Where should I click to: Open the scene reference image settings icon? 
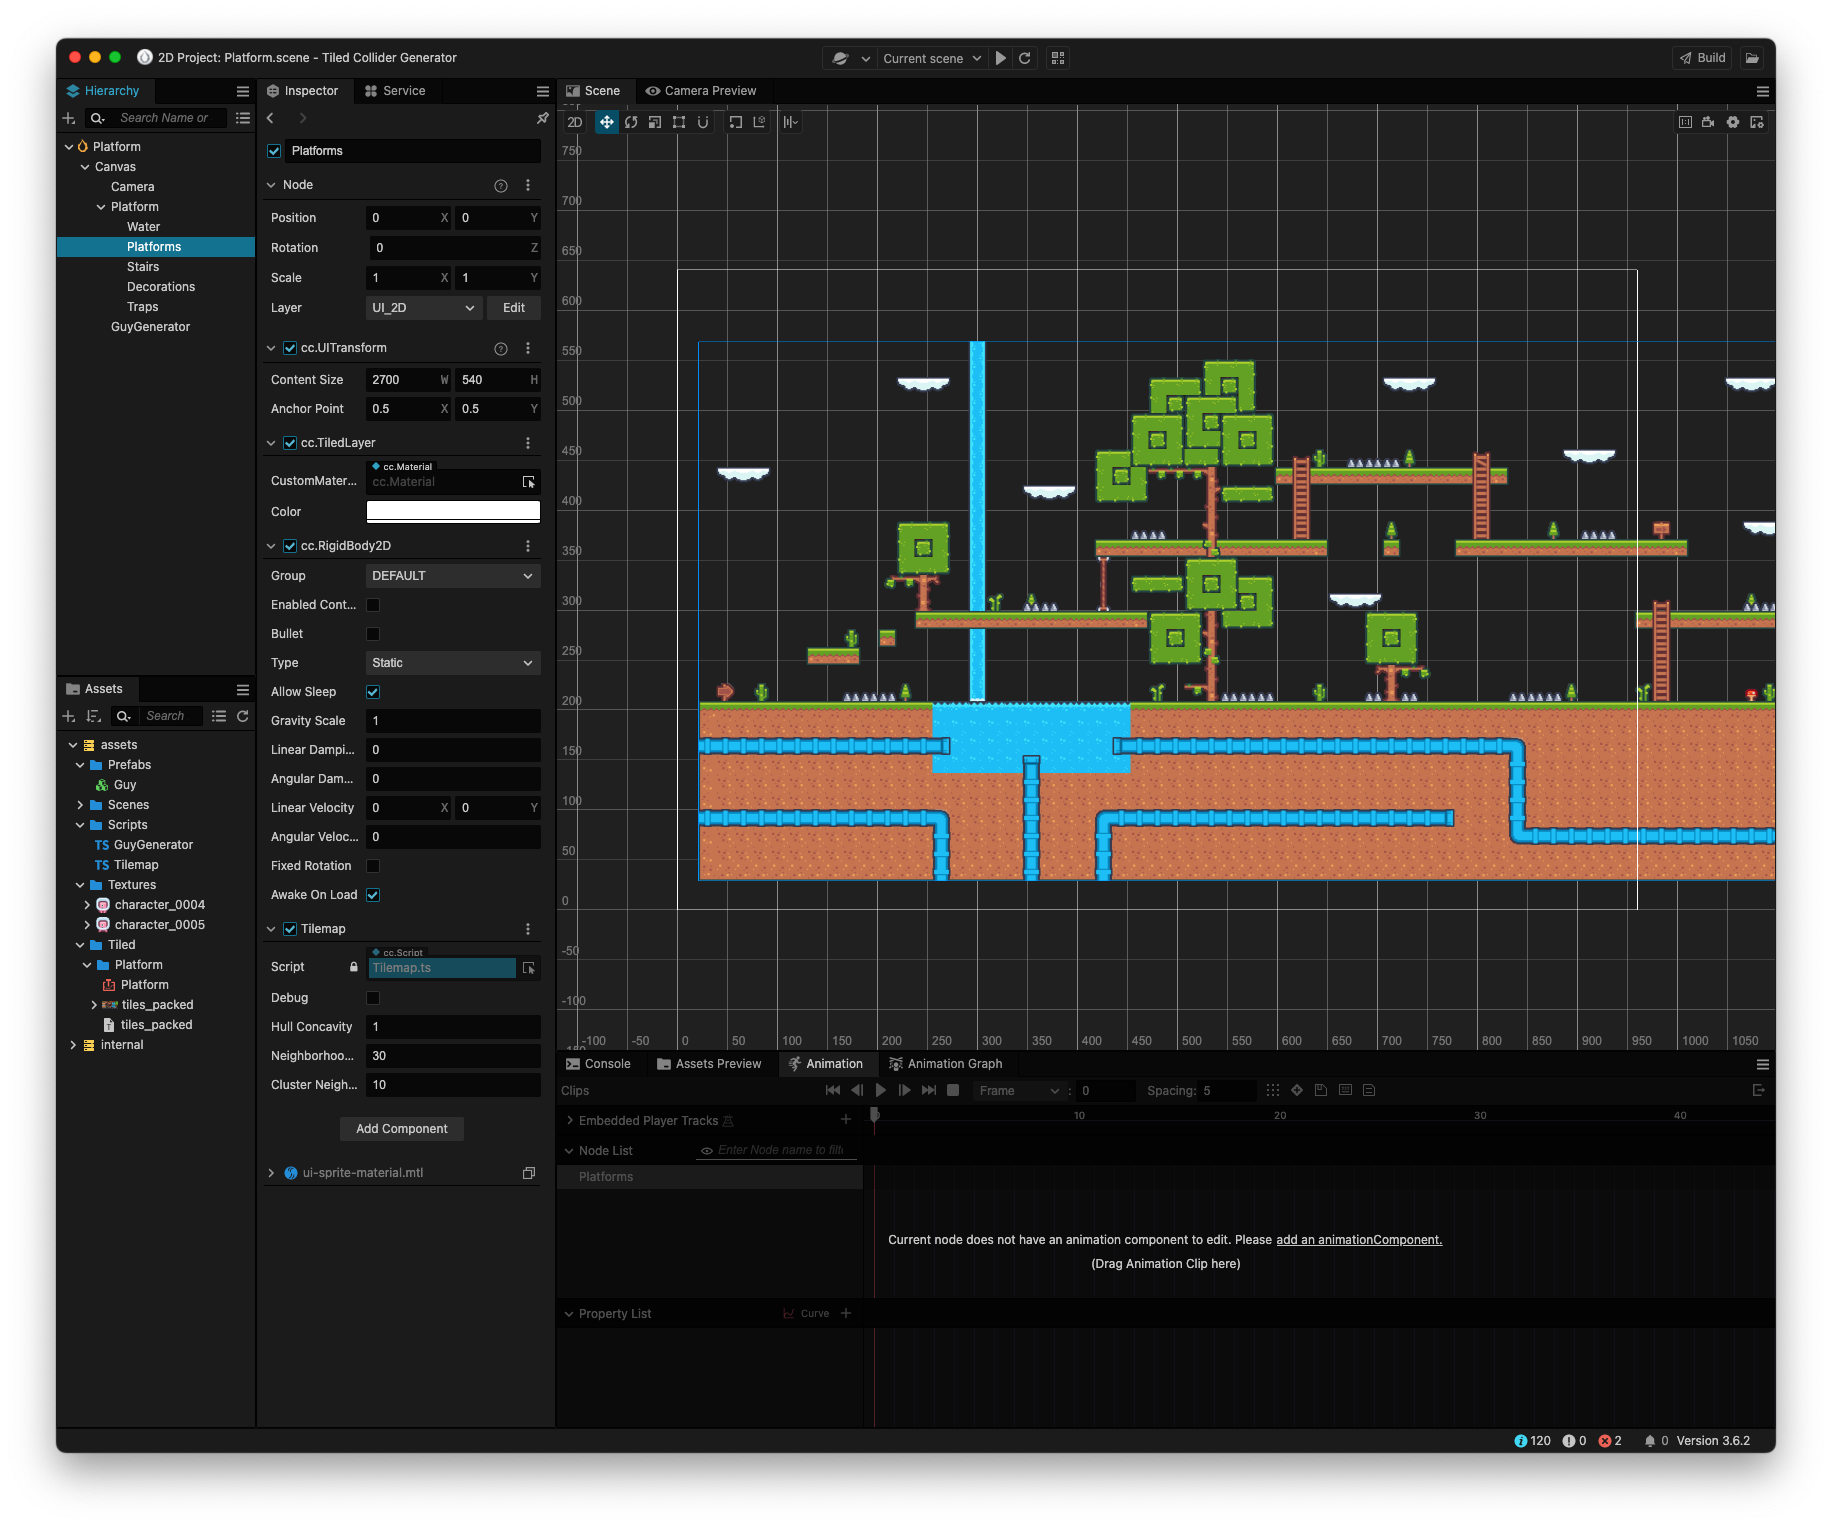(1757, 122)
